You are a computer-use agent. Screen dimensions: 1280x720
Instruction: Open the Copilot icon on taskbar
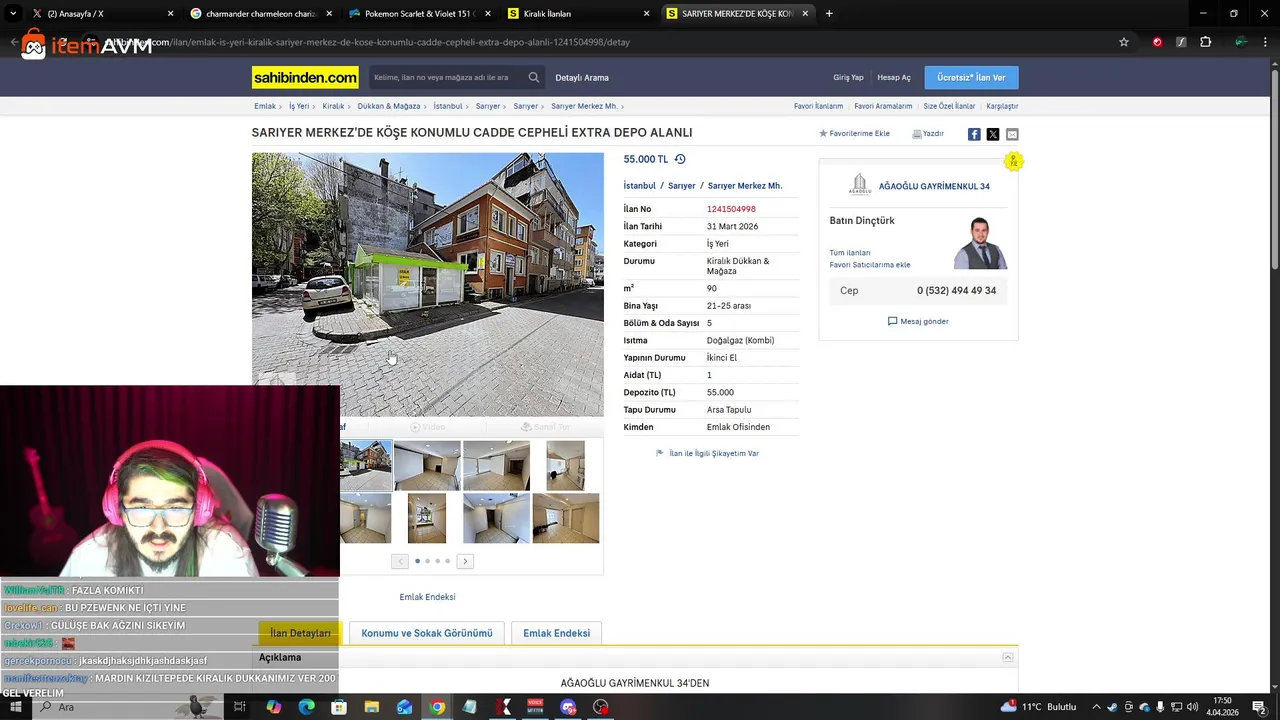click(x=274, y=707)
